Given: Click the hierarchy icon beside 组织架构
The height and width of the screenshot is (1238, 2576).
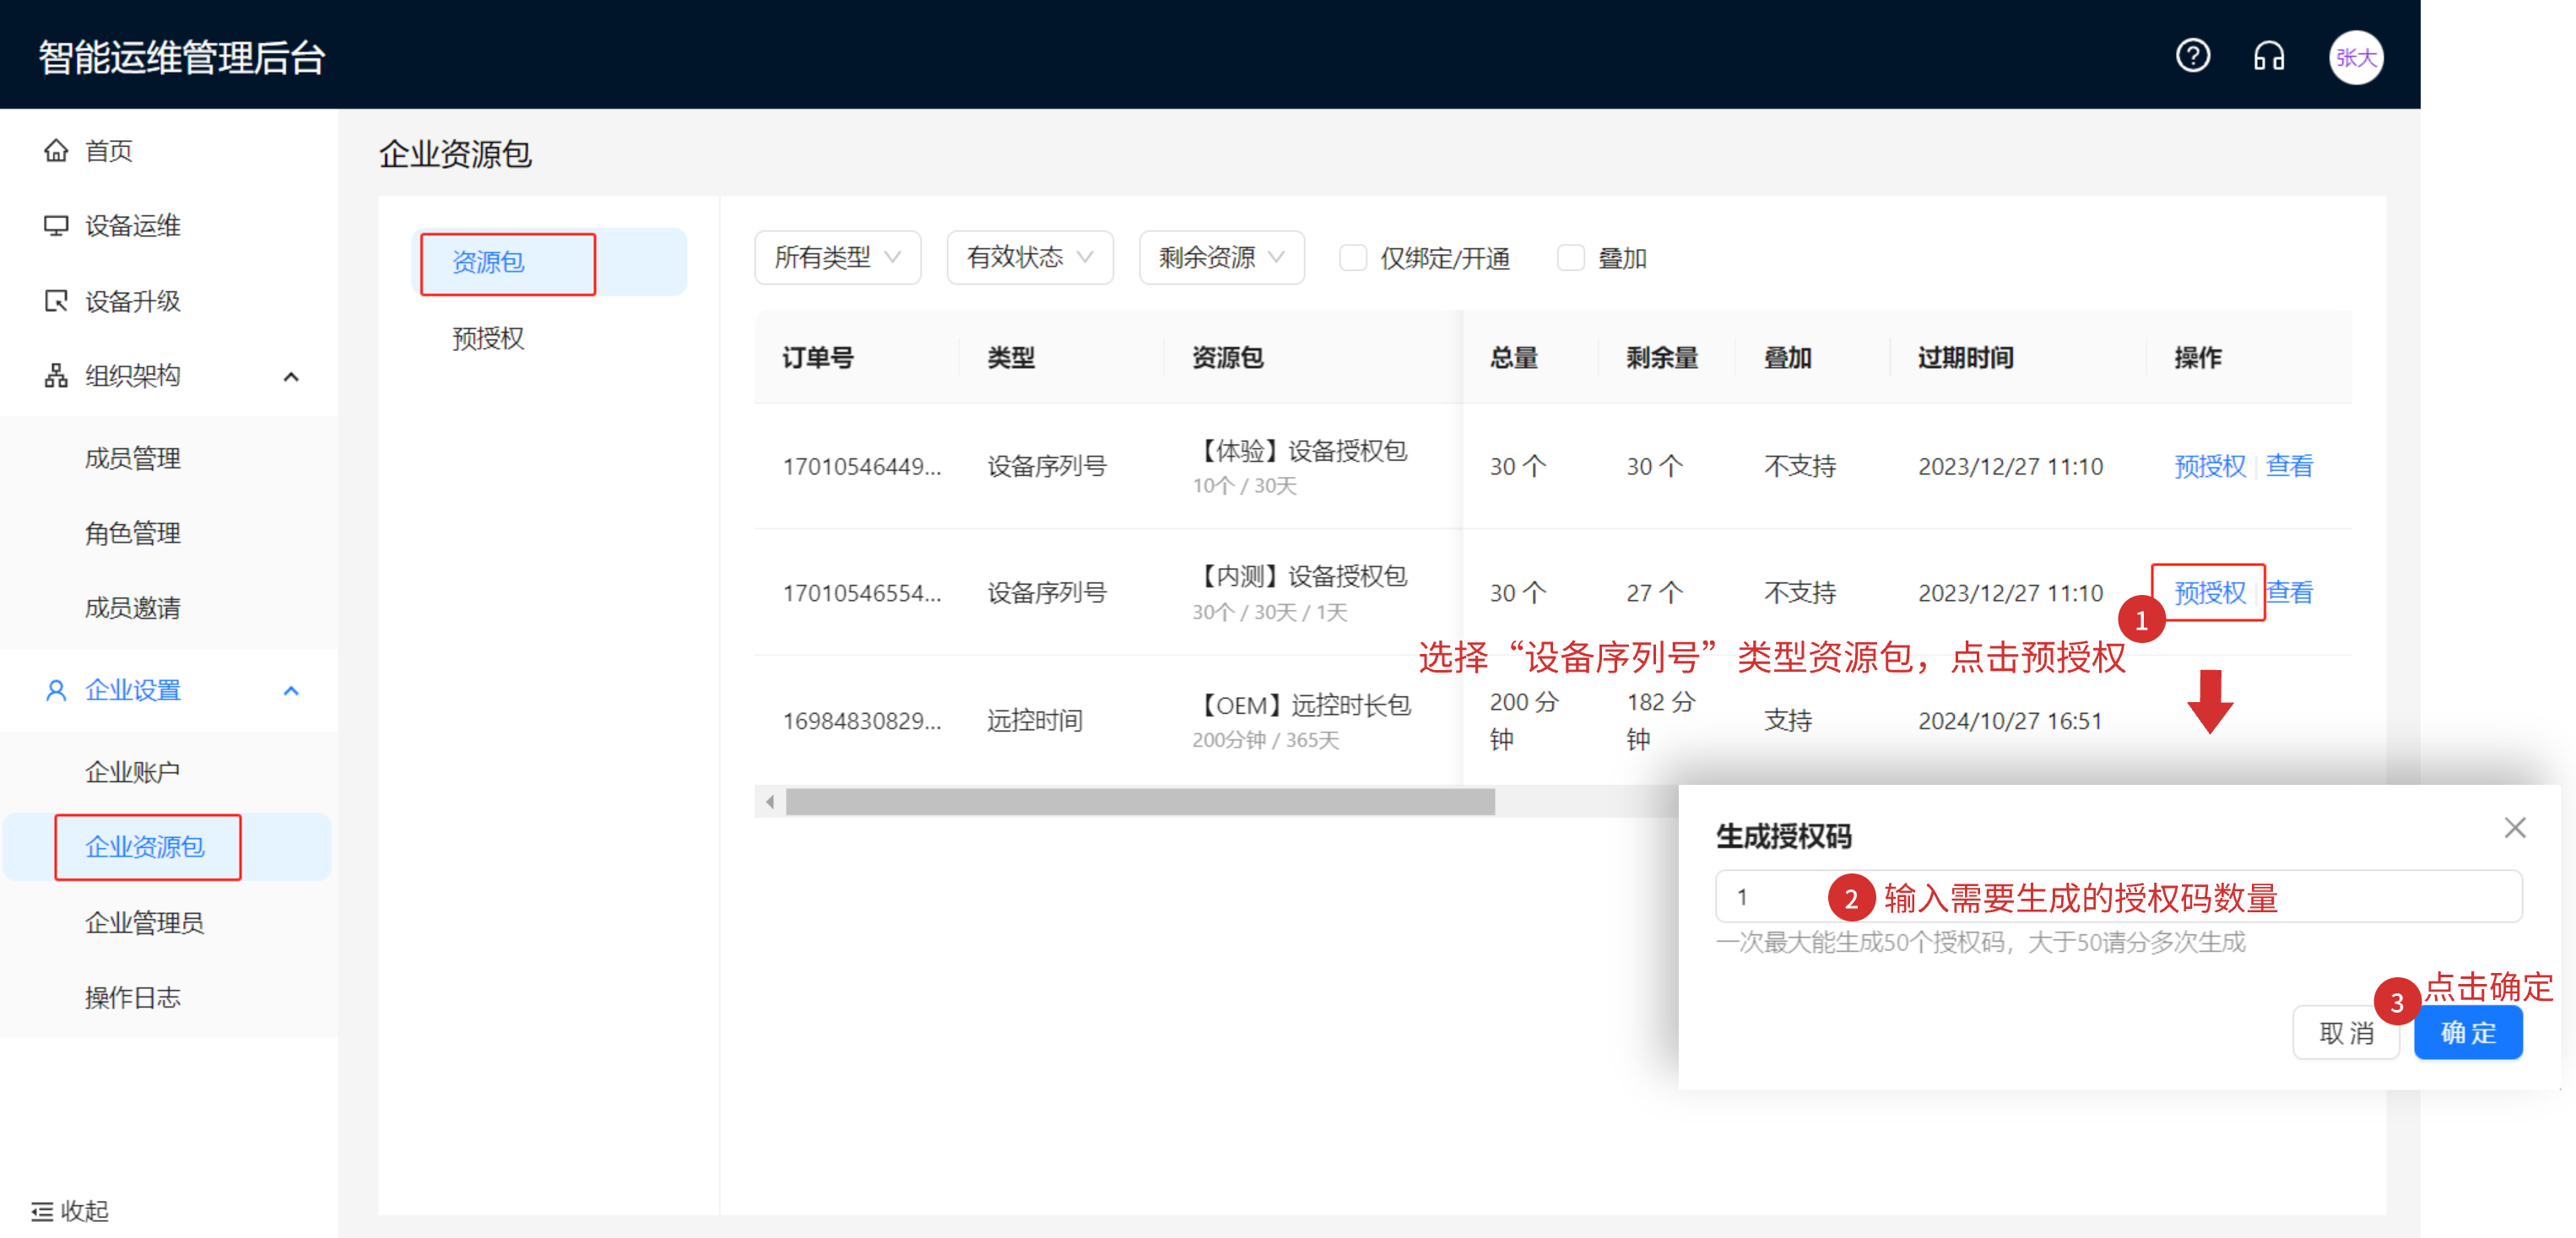Looking at the screenshot, I should tap(56, 375).
